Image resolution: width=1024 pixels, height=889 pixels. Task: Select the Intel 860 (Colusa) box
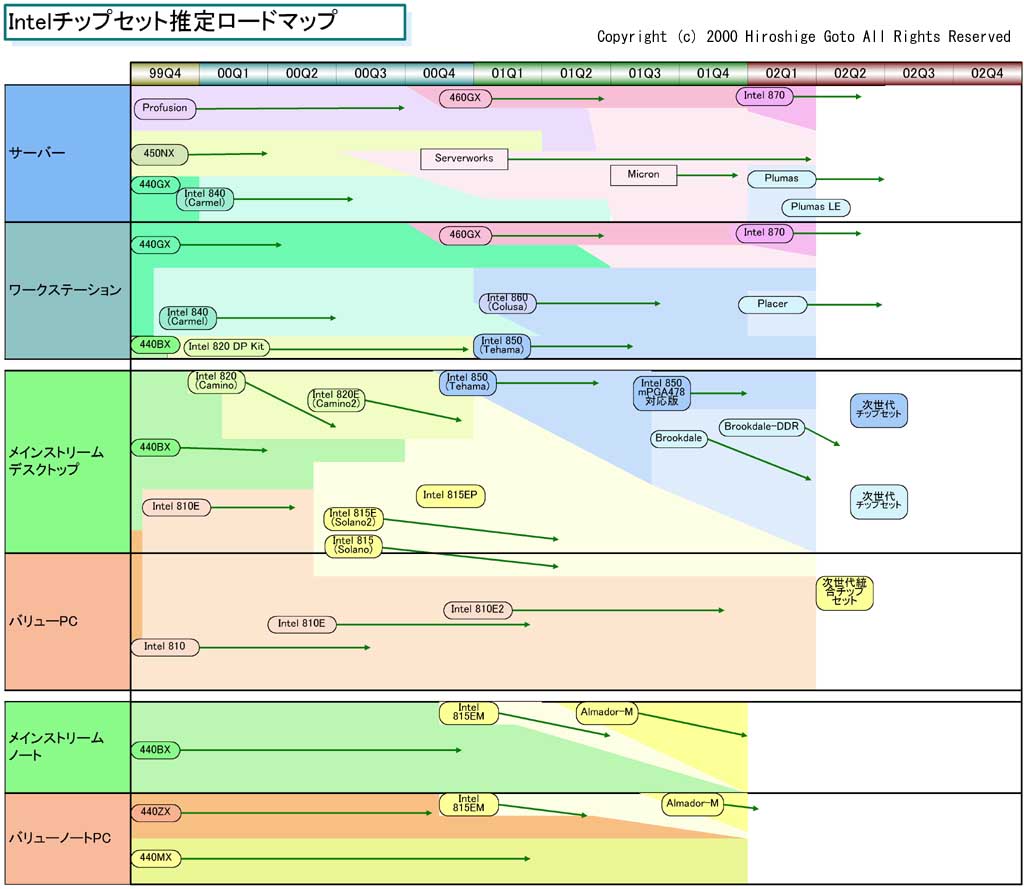pos(507,302)
